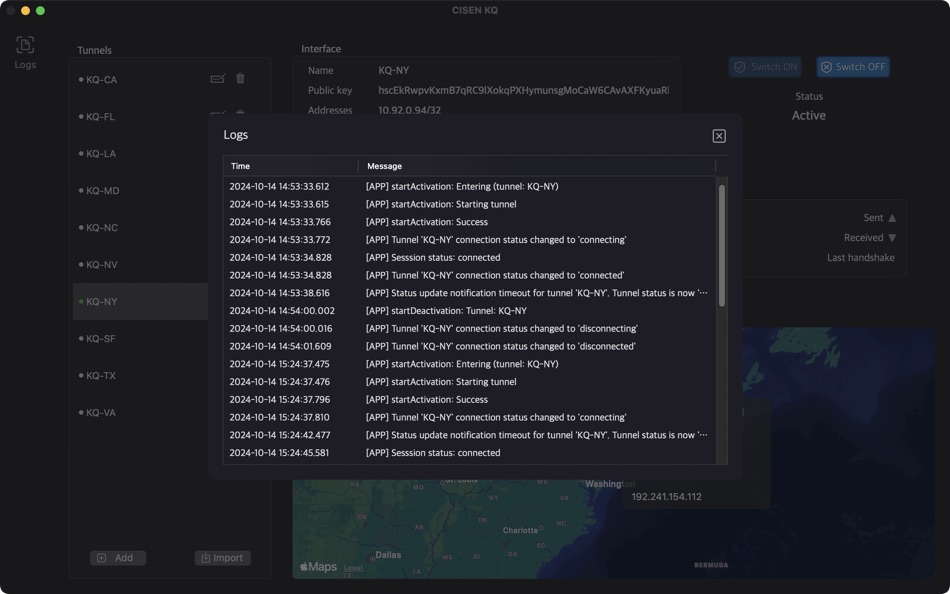Select 'Sesssion status: connected' row at 14:53:34.828
Viewport: 950px width, 594px height.
tap(470, 257)
